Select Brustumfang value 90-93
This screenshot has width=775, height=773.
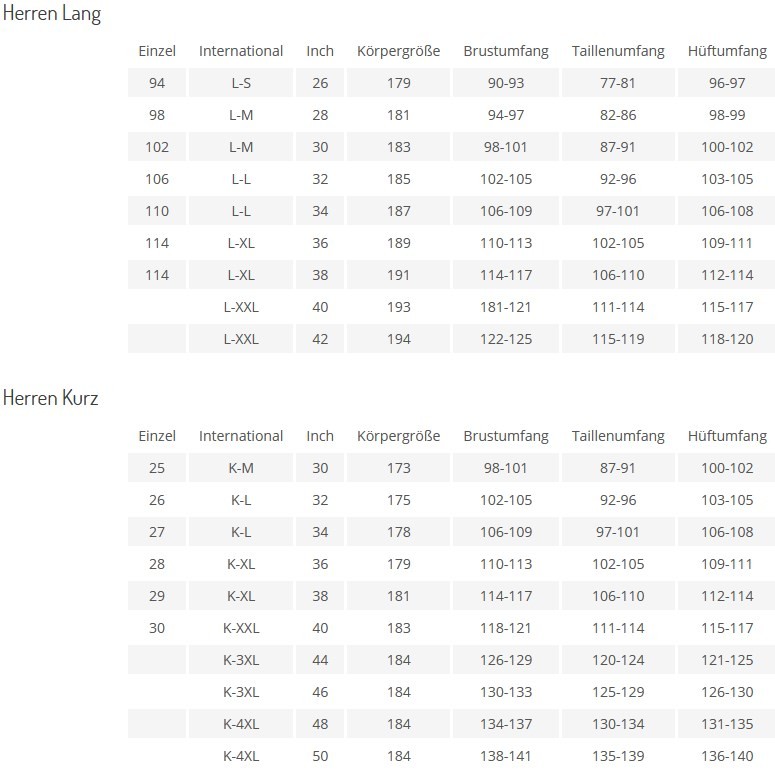(506, 83)
